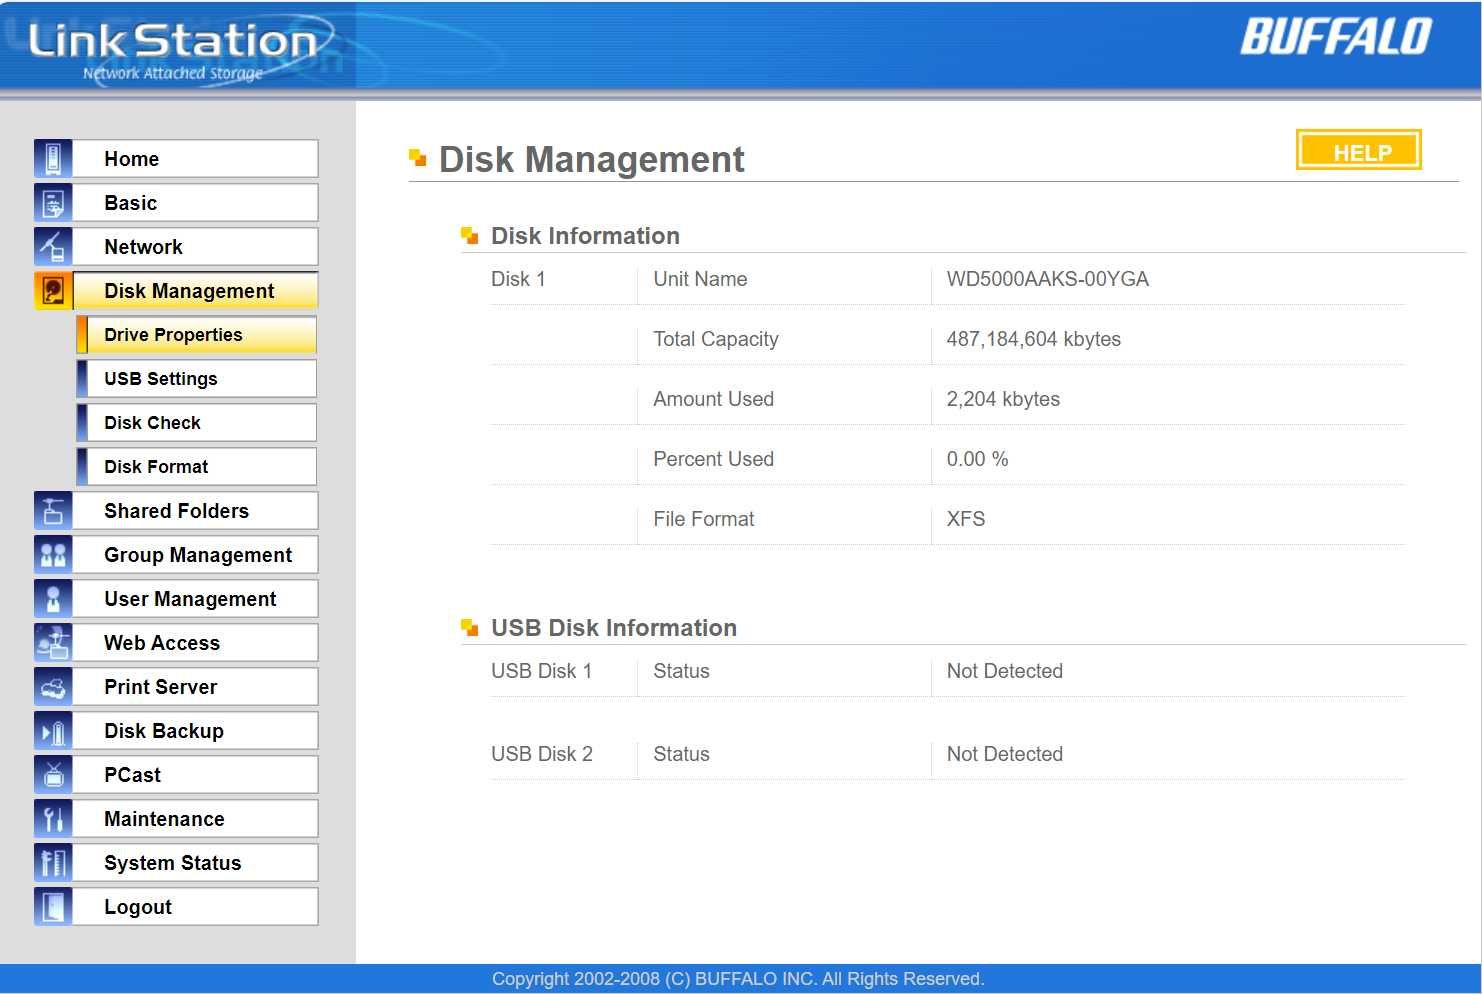The height and width of the screenshot is (994, 1482).
Task: Select the Disk Management menu entry
Action: 196,291
